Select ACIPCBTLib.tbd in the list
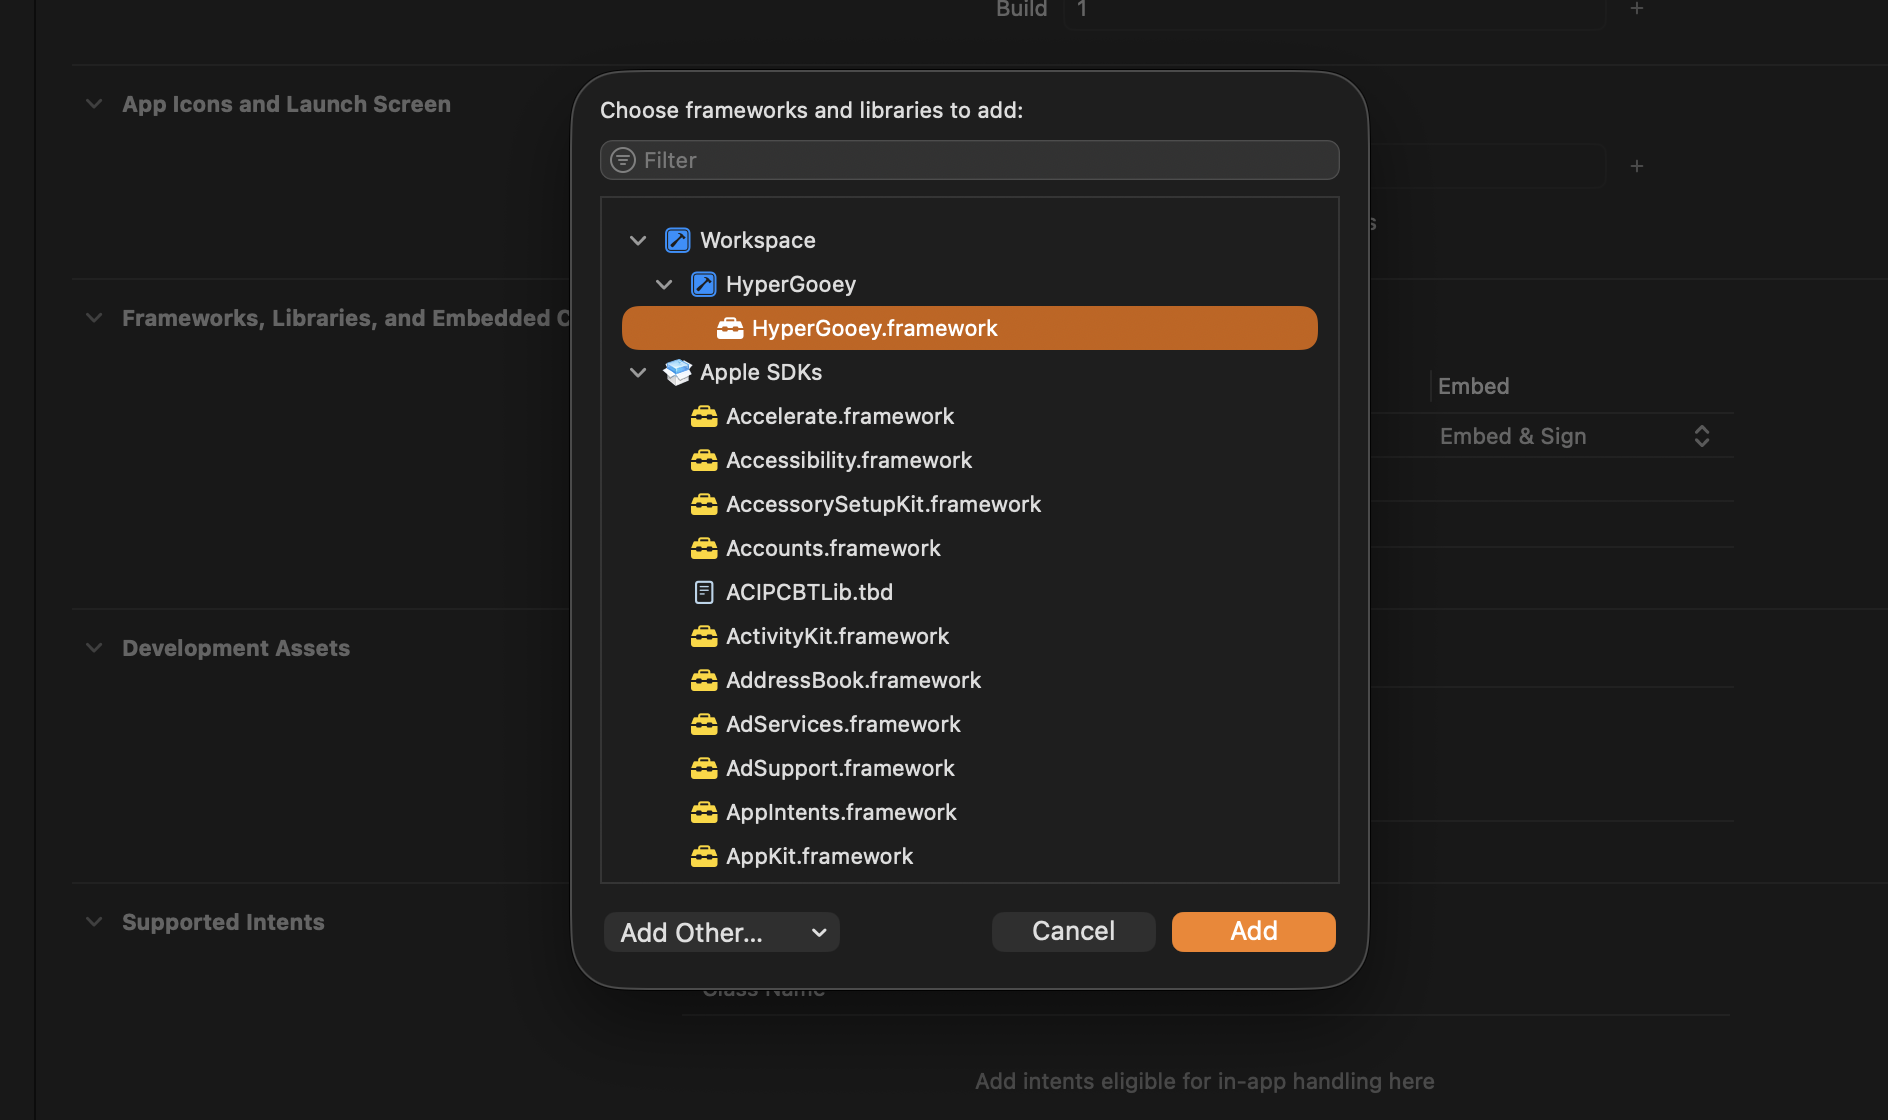Image resolution: width=1888 pixels, height=1120 pixels. [970, 592]
